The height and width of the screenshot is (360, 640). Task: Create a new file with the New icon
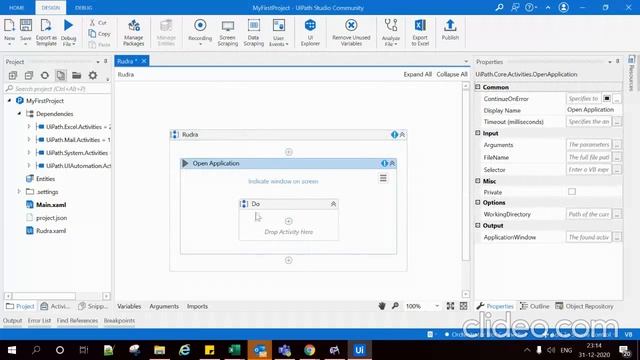(x=9, y=31)
